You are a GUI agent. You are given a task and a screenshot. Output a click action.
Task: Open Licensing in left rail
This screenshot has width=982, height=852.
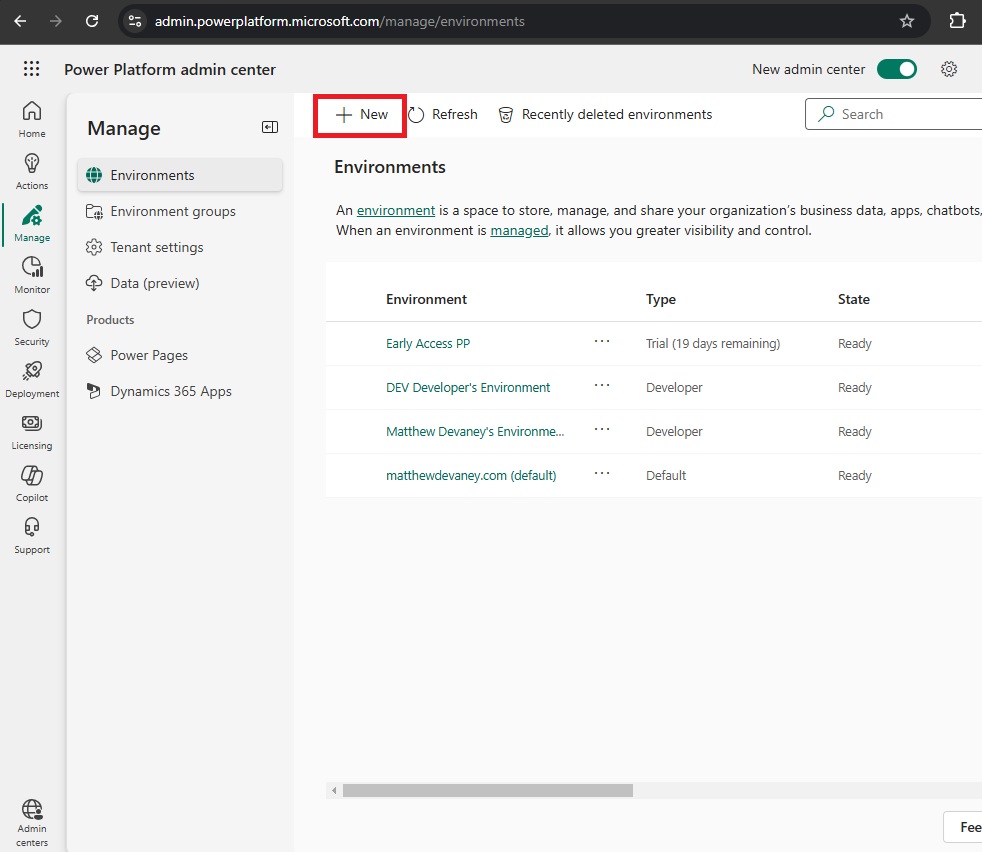click(32, 431)
